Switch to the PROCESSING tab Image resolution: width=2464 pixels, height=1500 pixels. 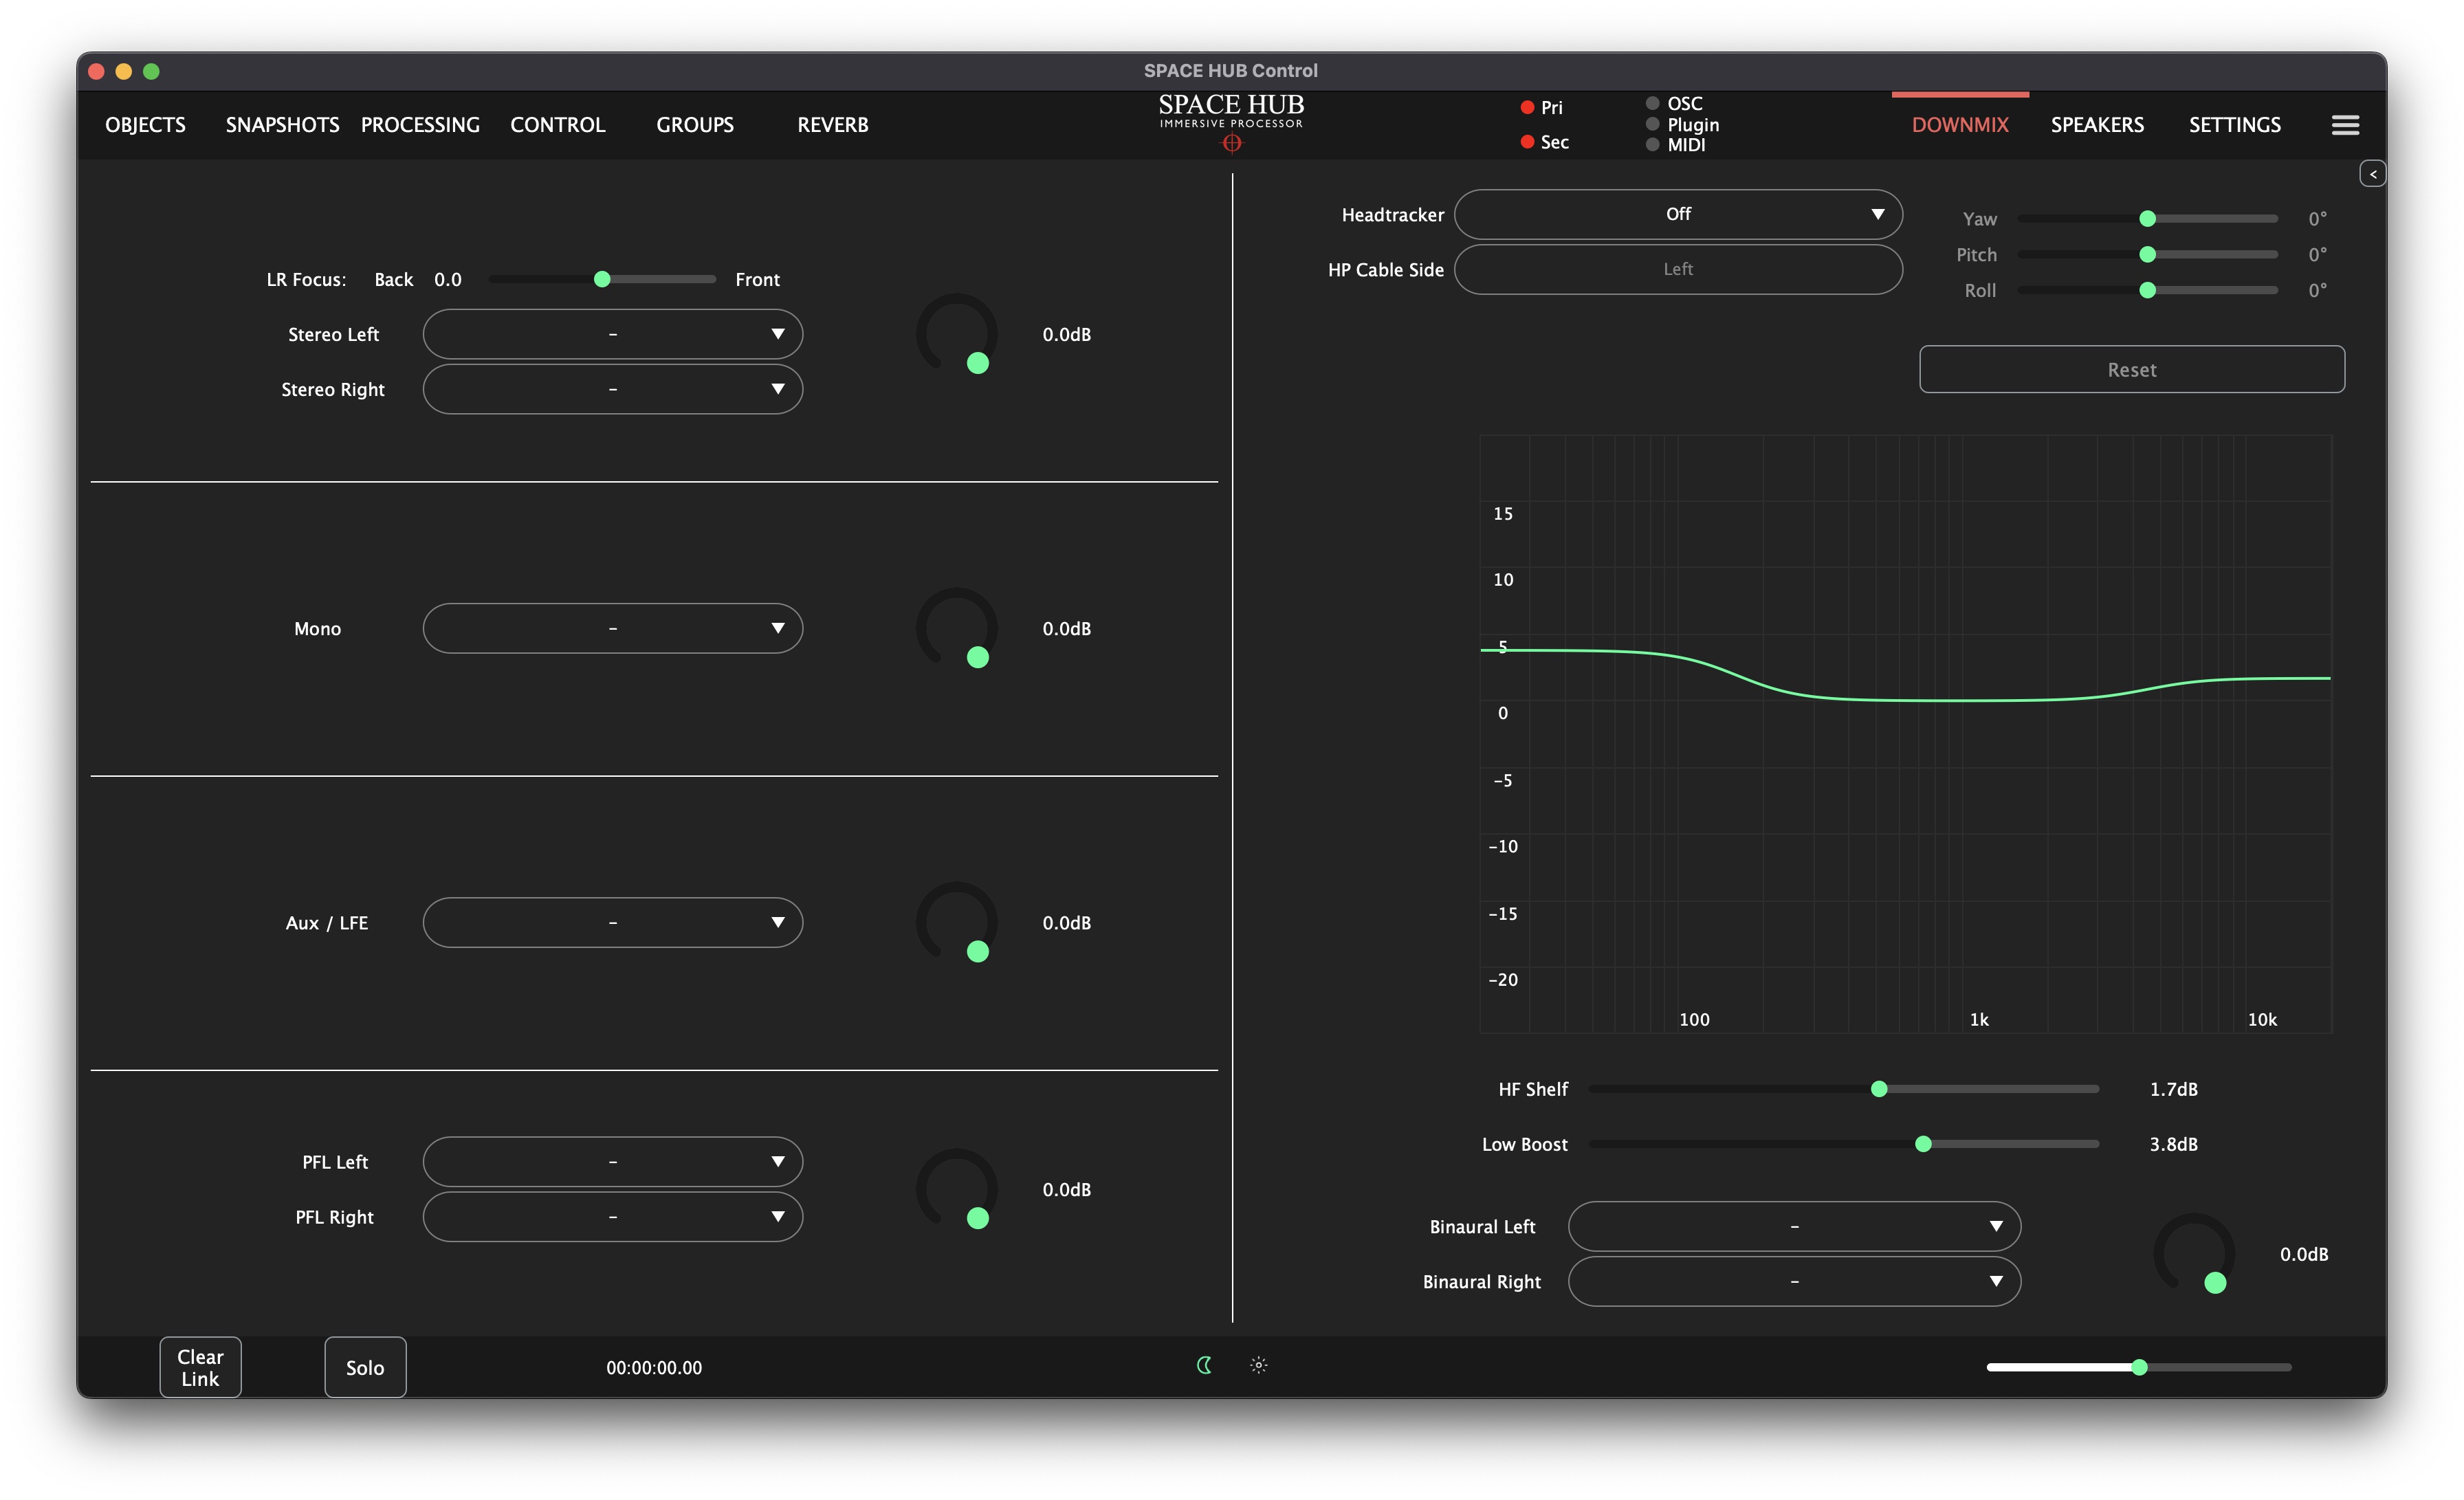point(420,125)
